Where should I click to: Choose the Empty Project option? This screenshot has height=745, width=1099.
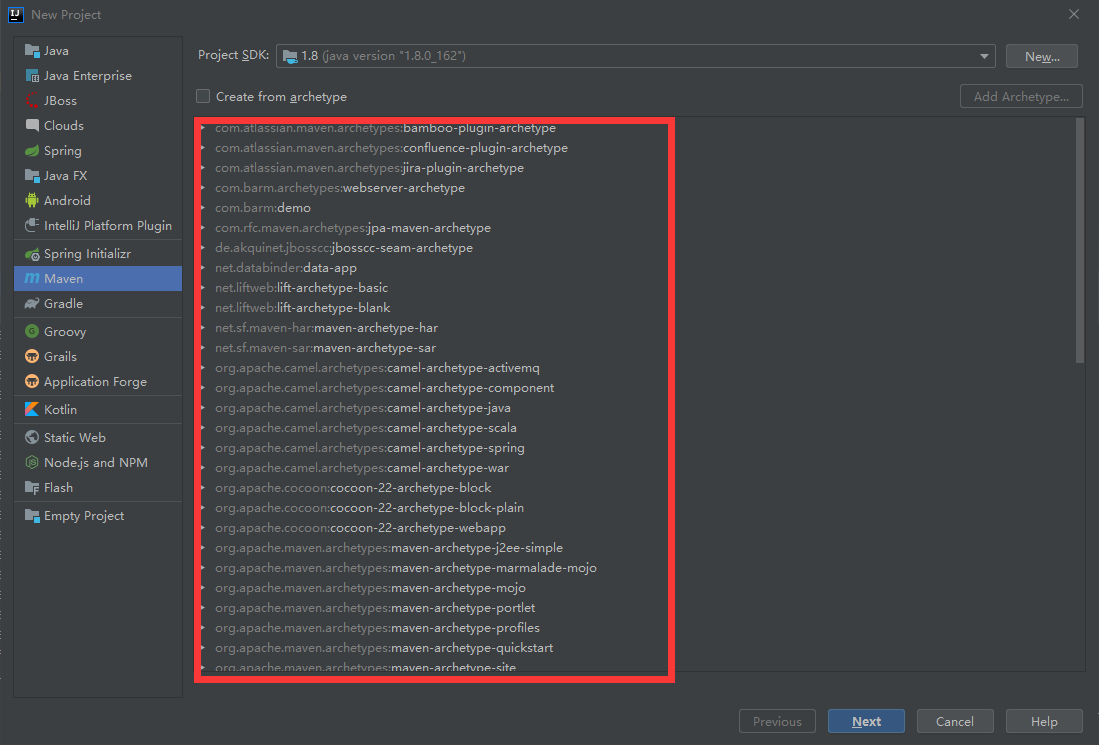pos(98,516)
